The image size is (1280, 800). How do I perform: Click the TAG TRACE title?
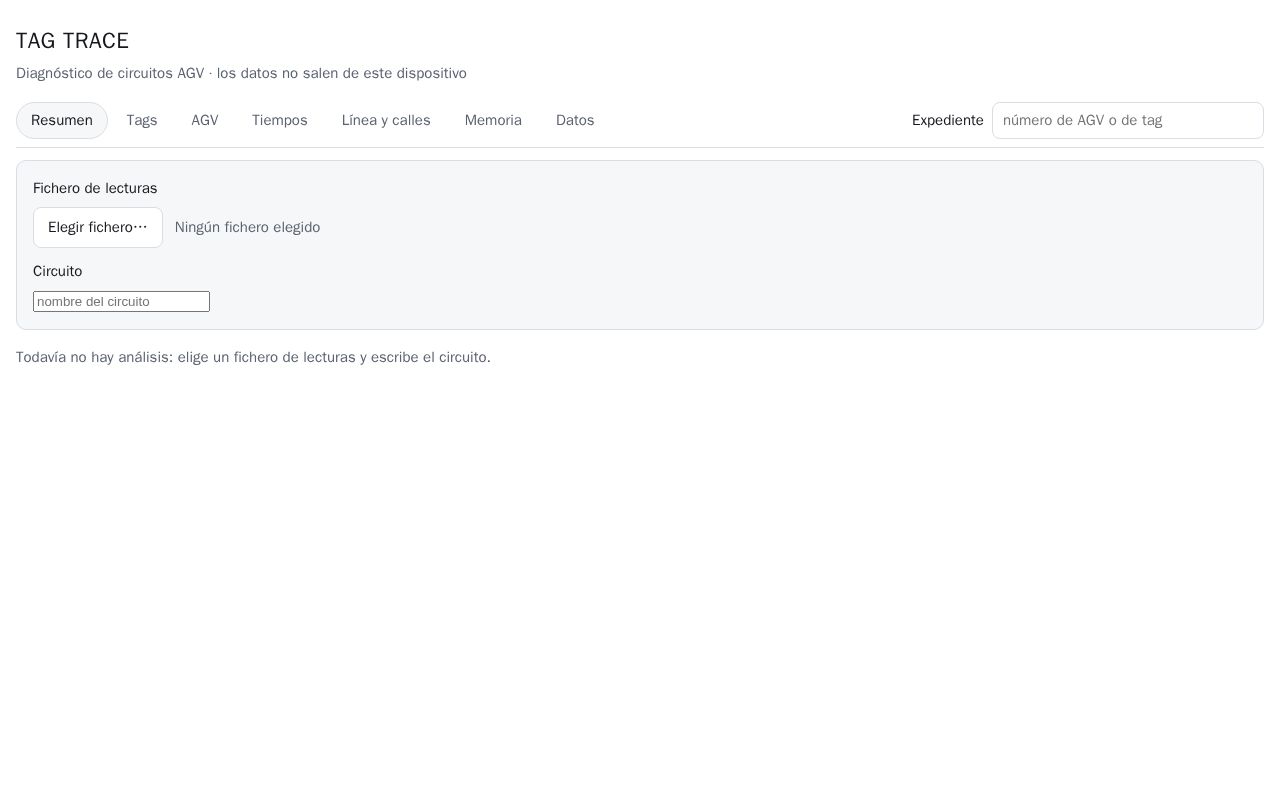pos(72,41)
